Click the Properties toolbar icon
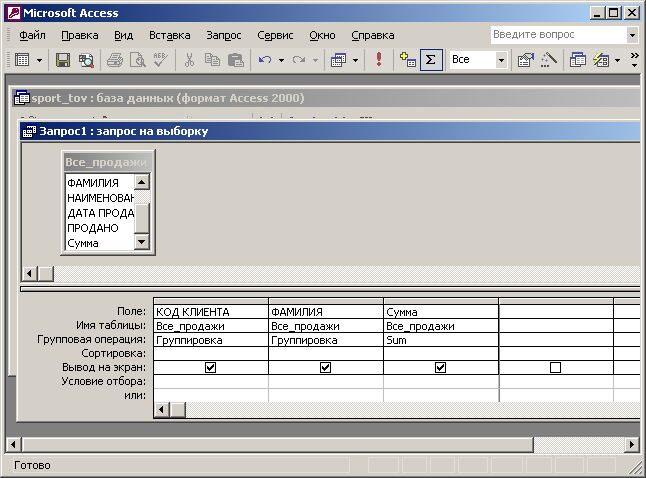The width and height of the screenshot is (646, 478). [x=526, y=60]
